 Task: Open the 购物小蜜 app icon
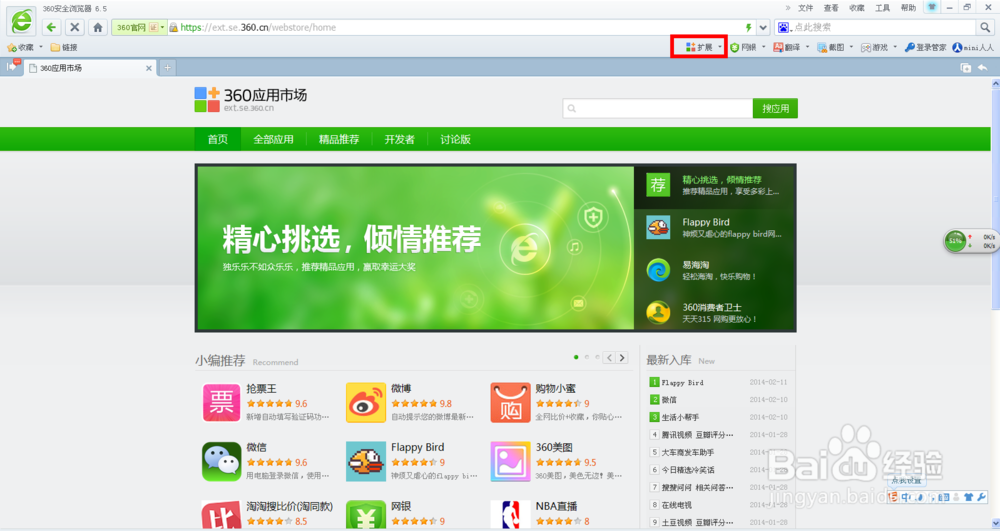(510, 402)
